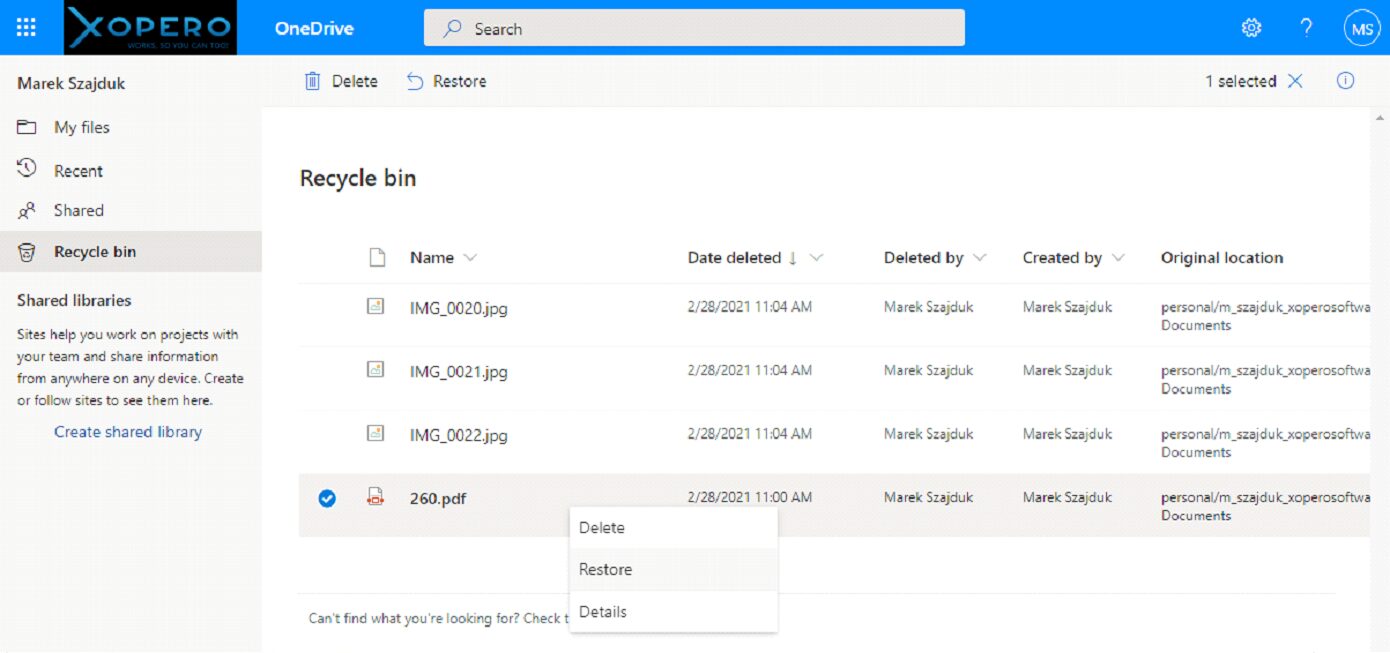The height and width of the screenshot is (653, 1390).
Task: Open the app launcher waffle icon
Action: 26,28
